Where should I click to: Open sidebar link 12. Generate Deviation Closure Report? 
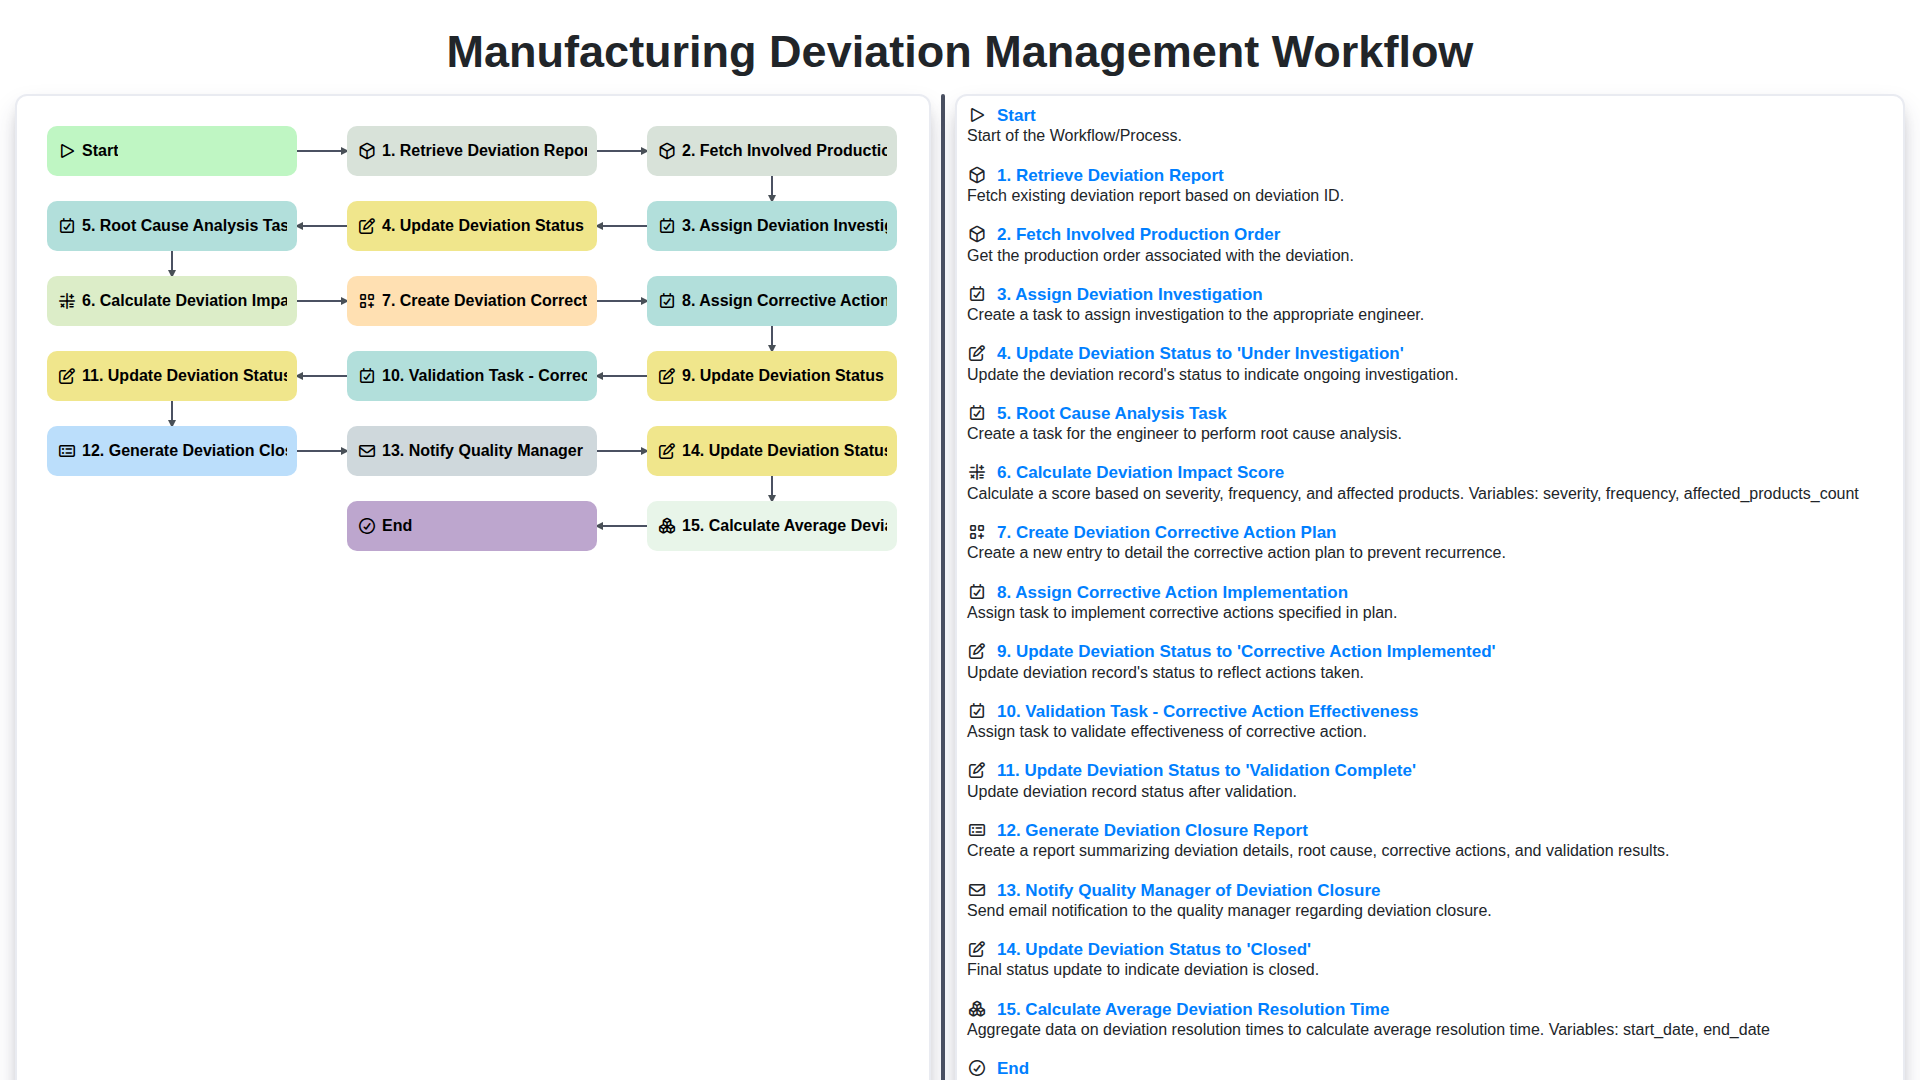tap(1151, 830)
